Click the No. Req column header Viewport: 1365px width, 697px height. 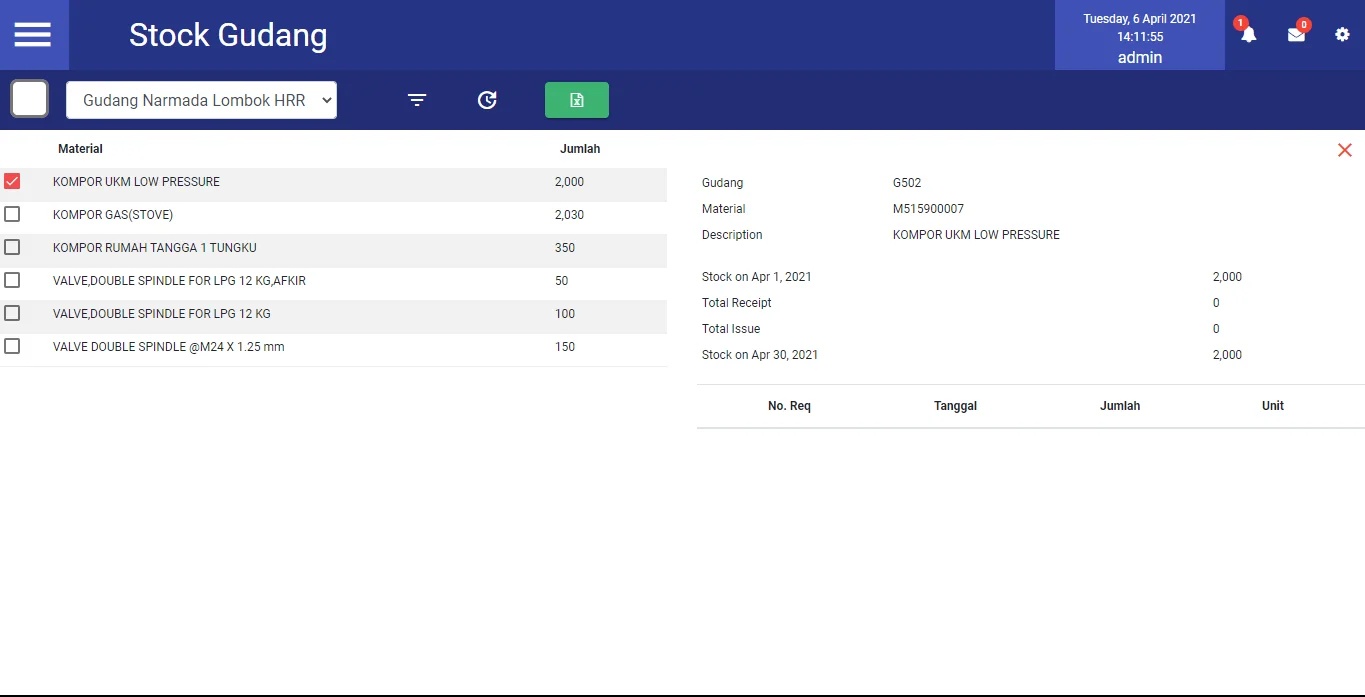(789, 406)
